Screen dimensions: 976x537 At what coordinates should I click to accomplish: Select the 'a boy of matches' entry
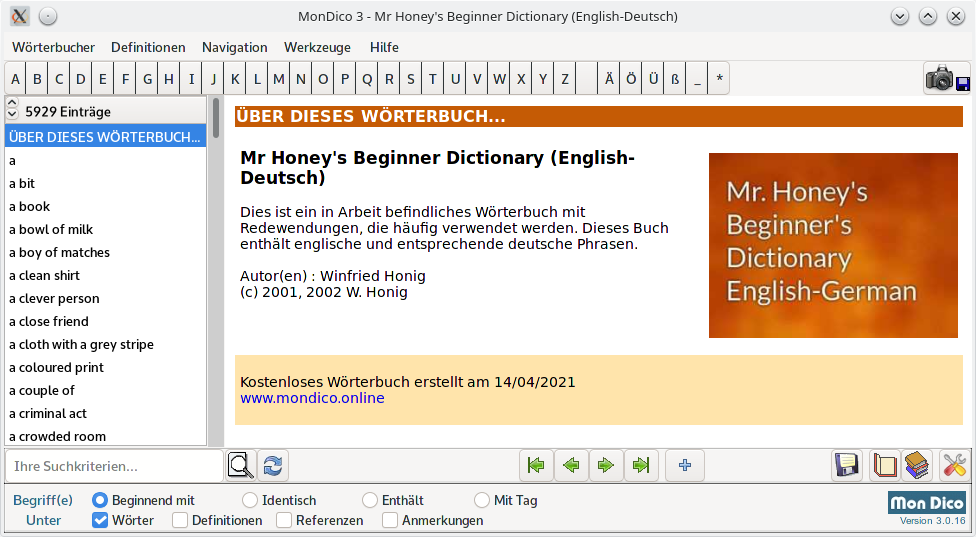pos(105,253)
